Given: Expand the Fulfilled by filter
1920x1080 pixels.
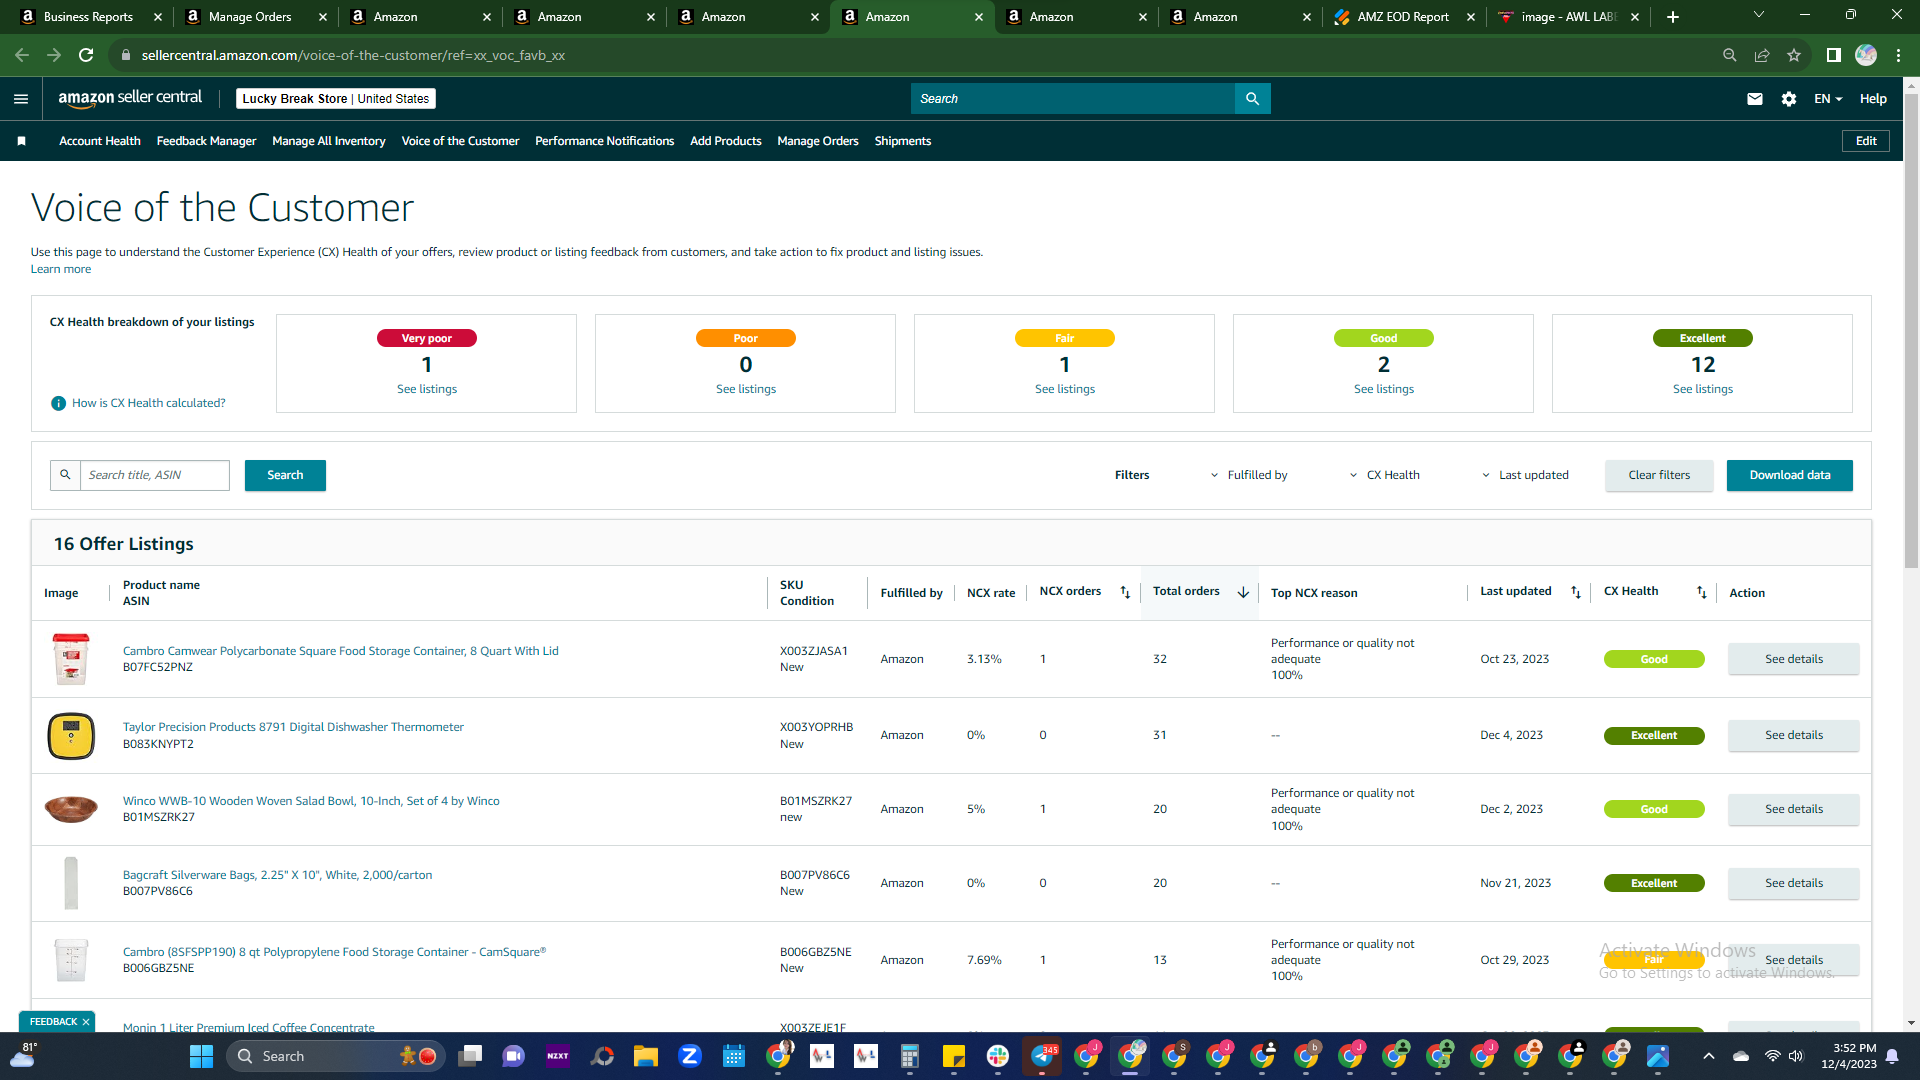Looking at the screenshot, I should coord(1249,475).
